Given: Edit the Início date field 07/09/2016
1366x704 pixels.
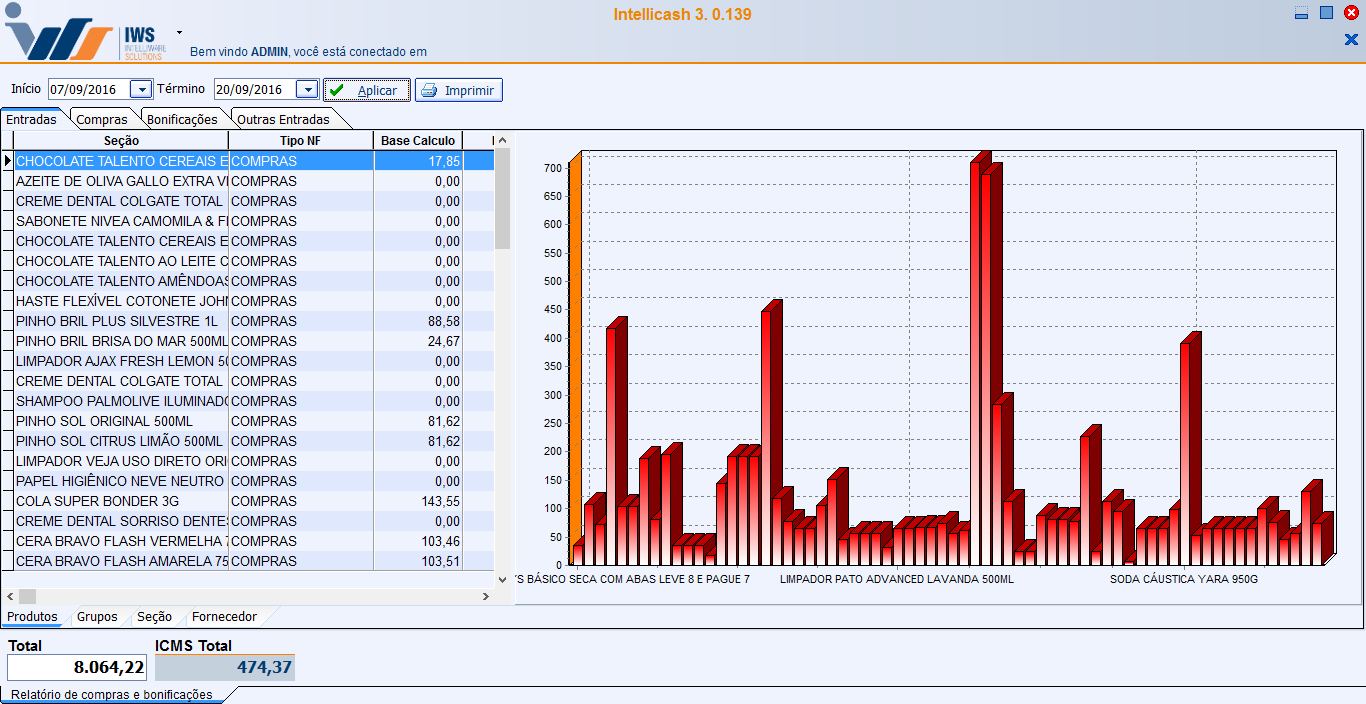Looking at the screenshot, I should [89, 90].
